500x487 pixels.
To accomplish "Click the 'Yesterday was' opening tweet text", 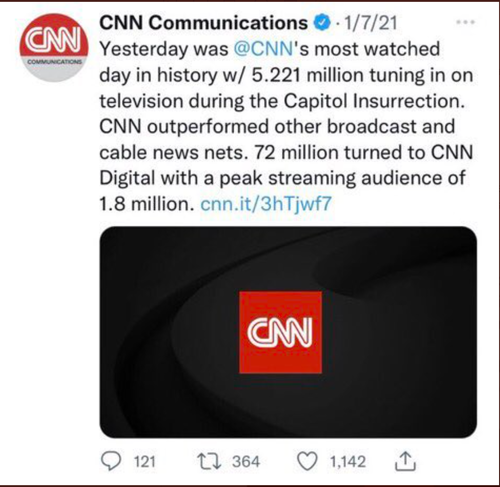I will tap(164, 49).
